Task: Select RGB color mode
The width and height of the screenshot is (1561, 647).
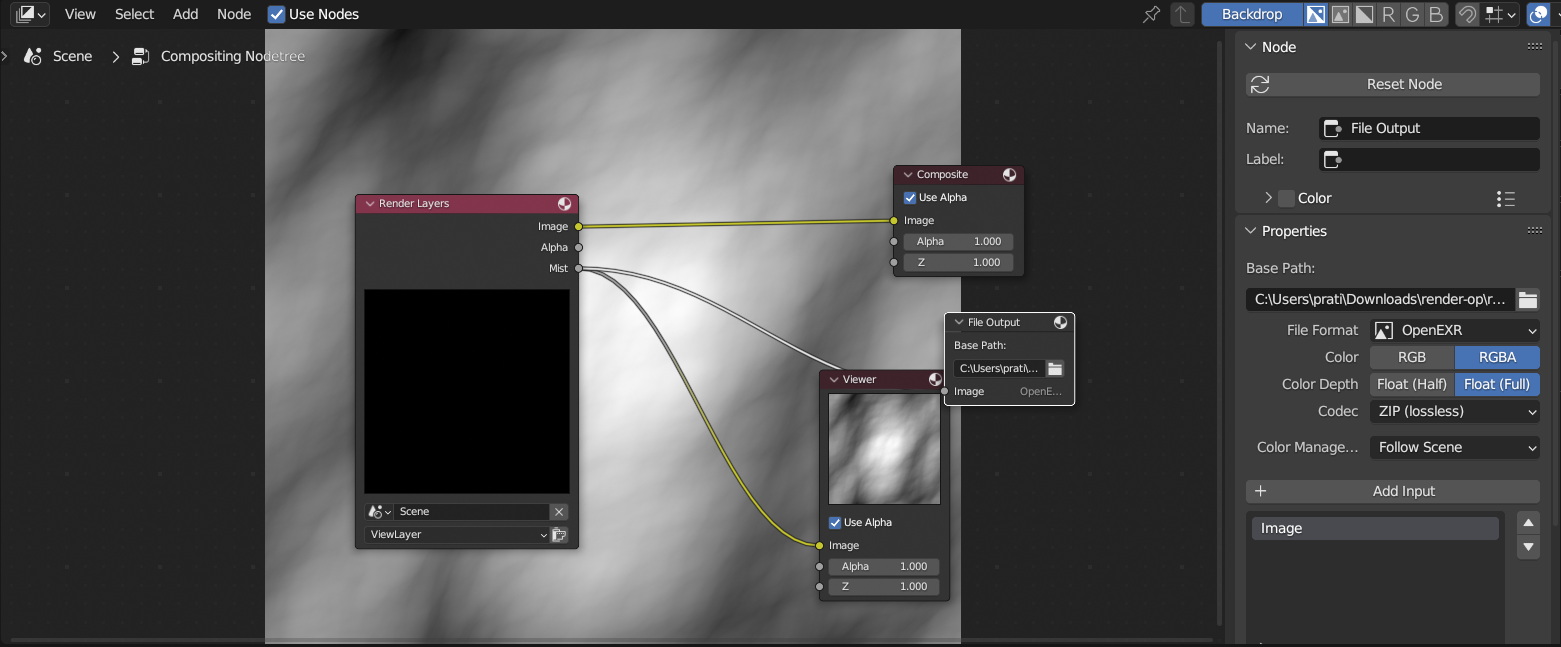Action: 1411,357
